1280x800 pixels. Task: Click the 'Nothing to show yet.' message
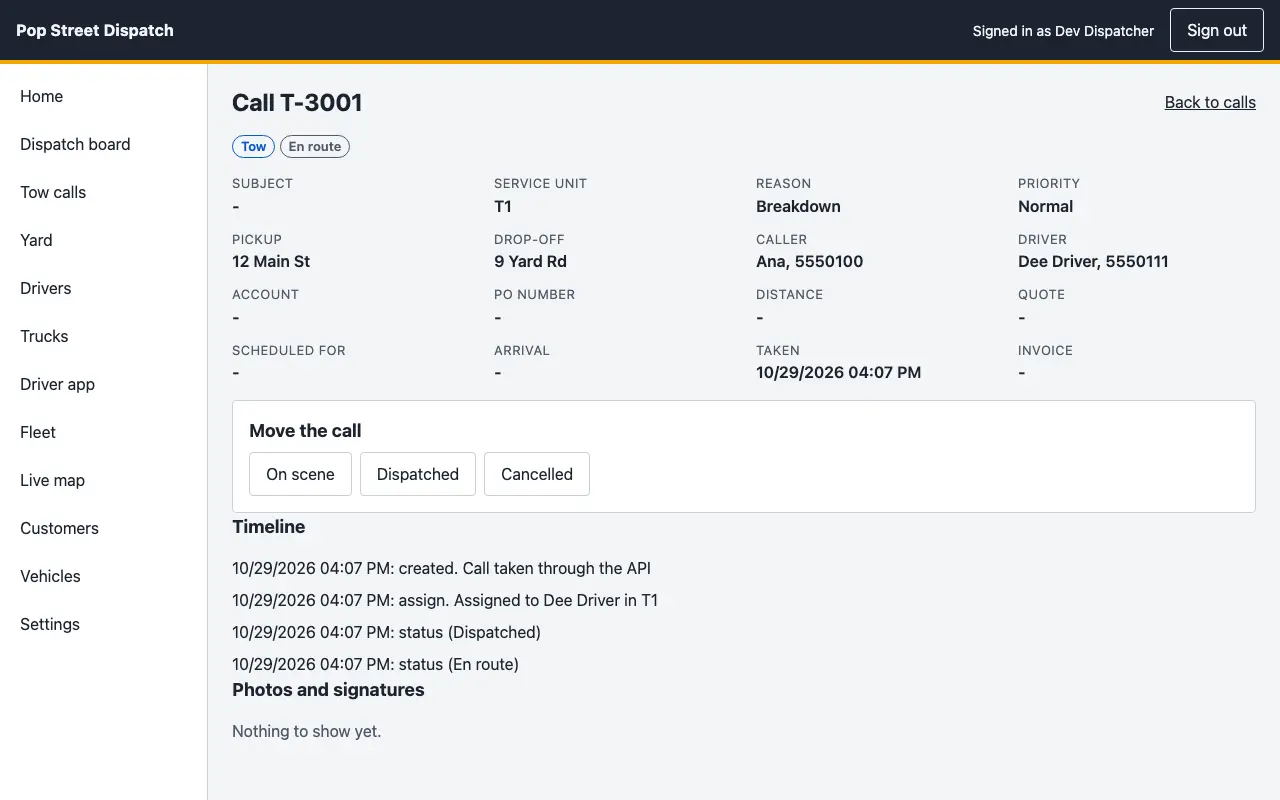tap(307, 731)
